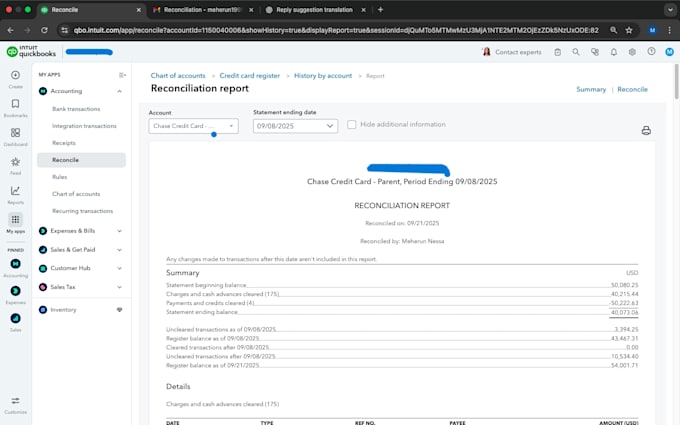Close the Reconcile browser tab
This screenshot has width=680, height=425.
[138, 10]
